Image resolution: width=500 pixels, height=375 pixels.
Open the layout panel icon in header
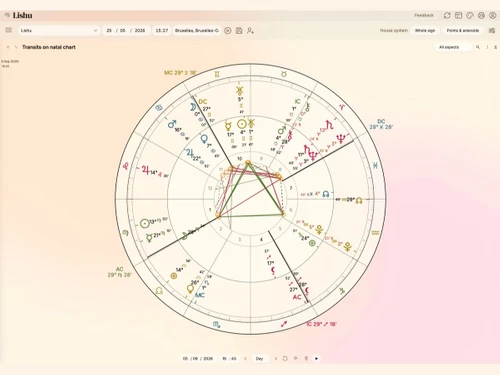[458, 15]
